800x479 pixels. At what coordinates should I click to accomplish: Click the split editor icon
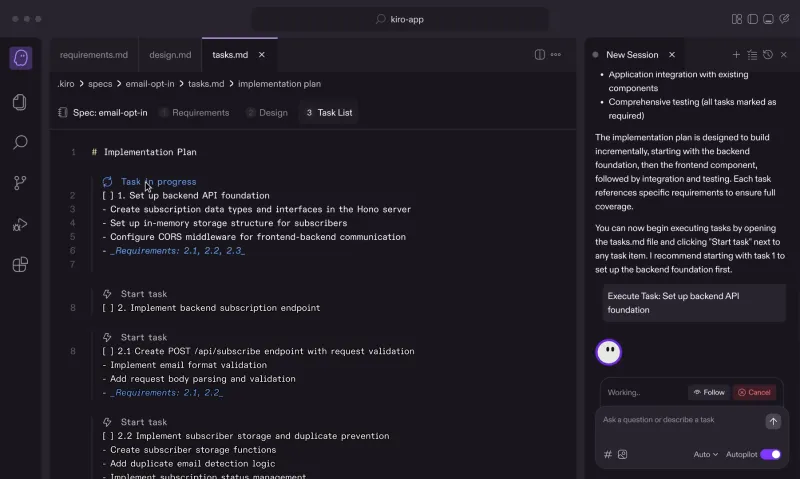[x=540, y=55]
